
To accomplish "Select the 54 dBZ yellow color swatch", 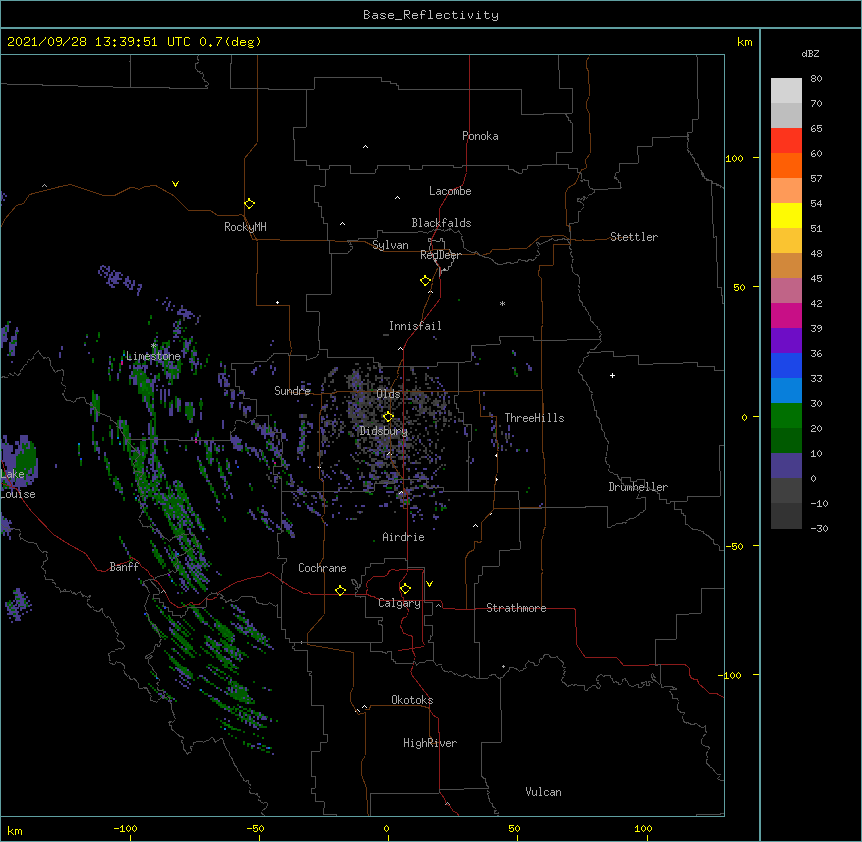I will click(786, 215).
